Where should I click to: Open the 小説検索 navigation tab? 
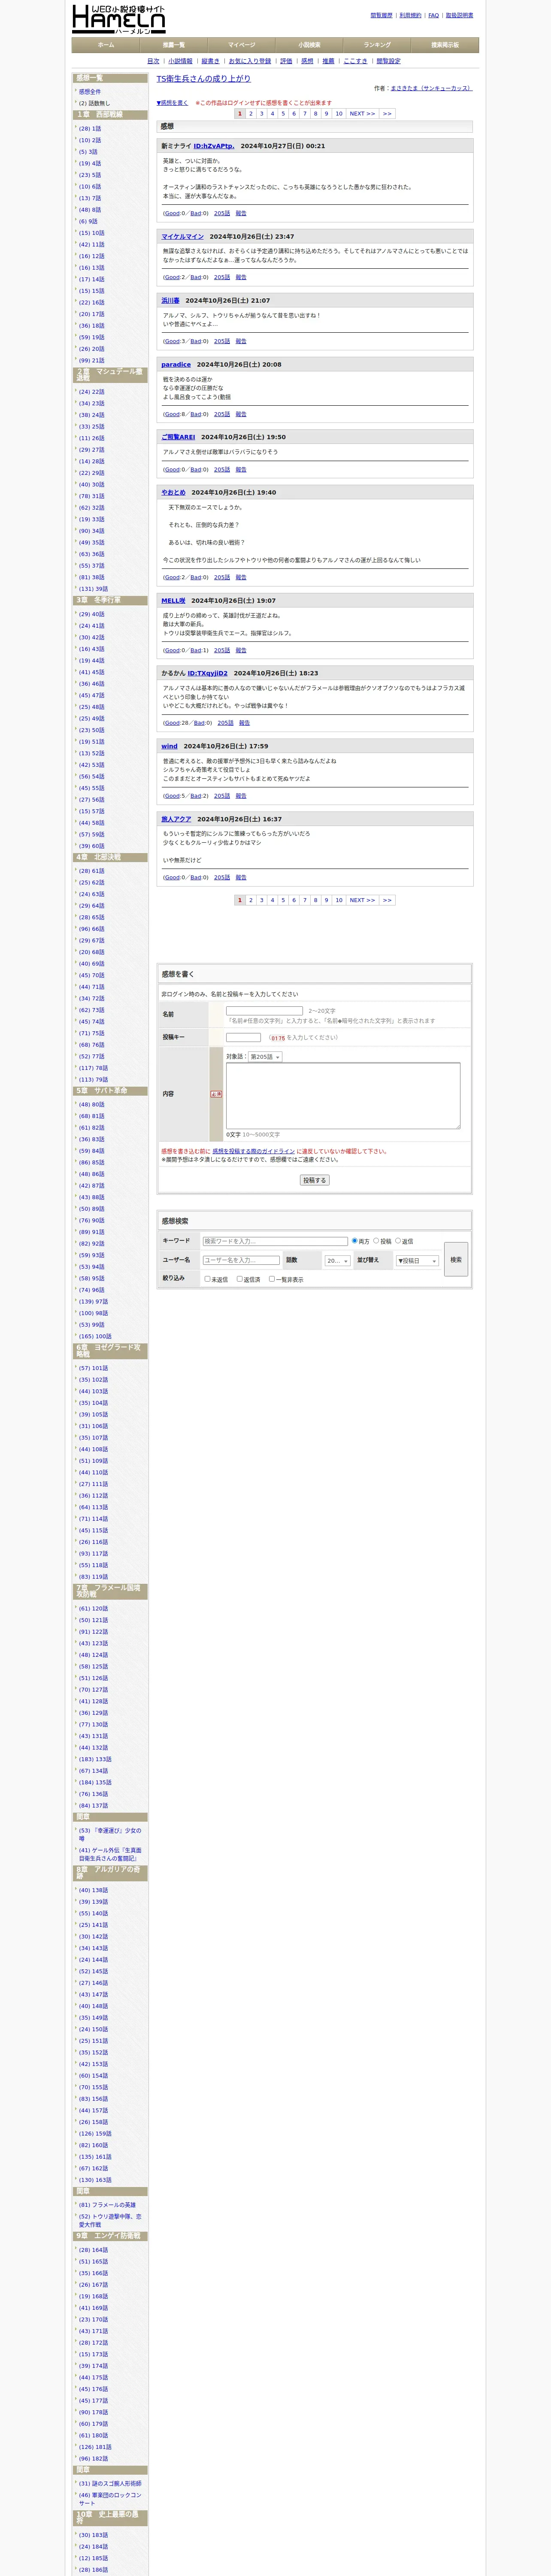coord(309,45)
